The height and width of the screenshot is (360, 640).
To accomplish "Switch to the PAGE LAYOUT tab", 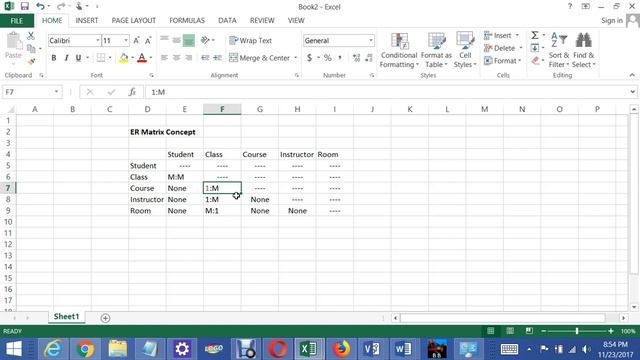I will (133, 20).
